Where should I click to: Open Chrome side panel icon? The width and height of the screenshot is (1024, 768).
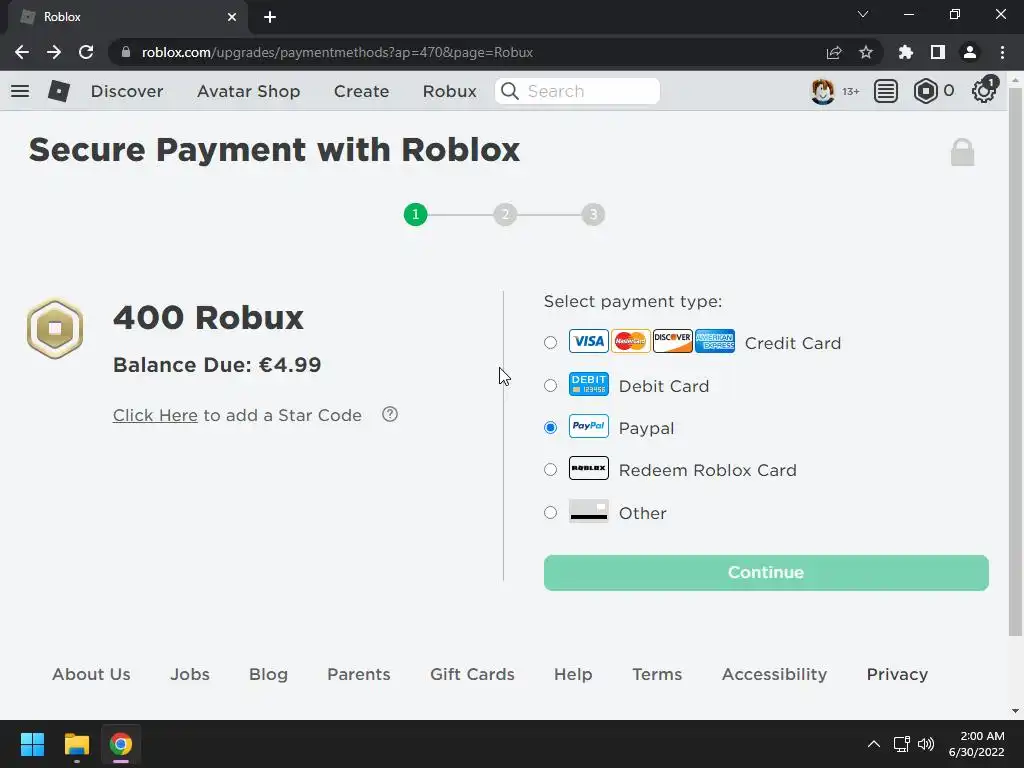[x=938, y=52]
